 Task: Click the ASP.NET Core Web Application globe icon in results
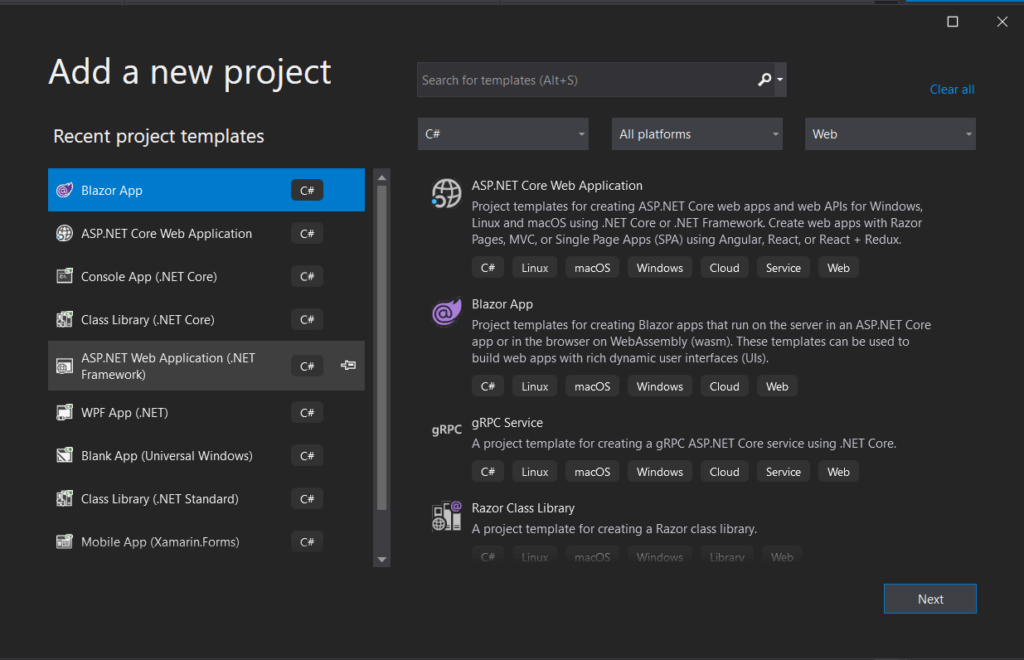coord(446,193)
